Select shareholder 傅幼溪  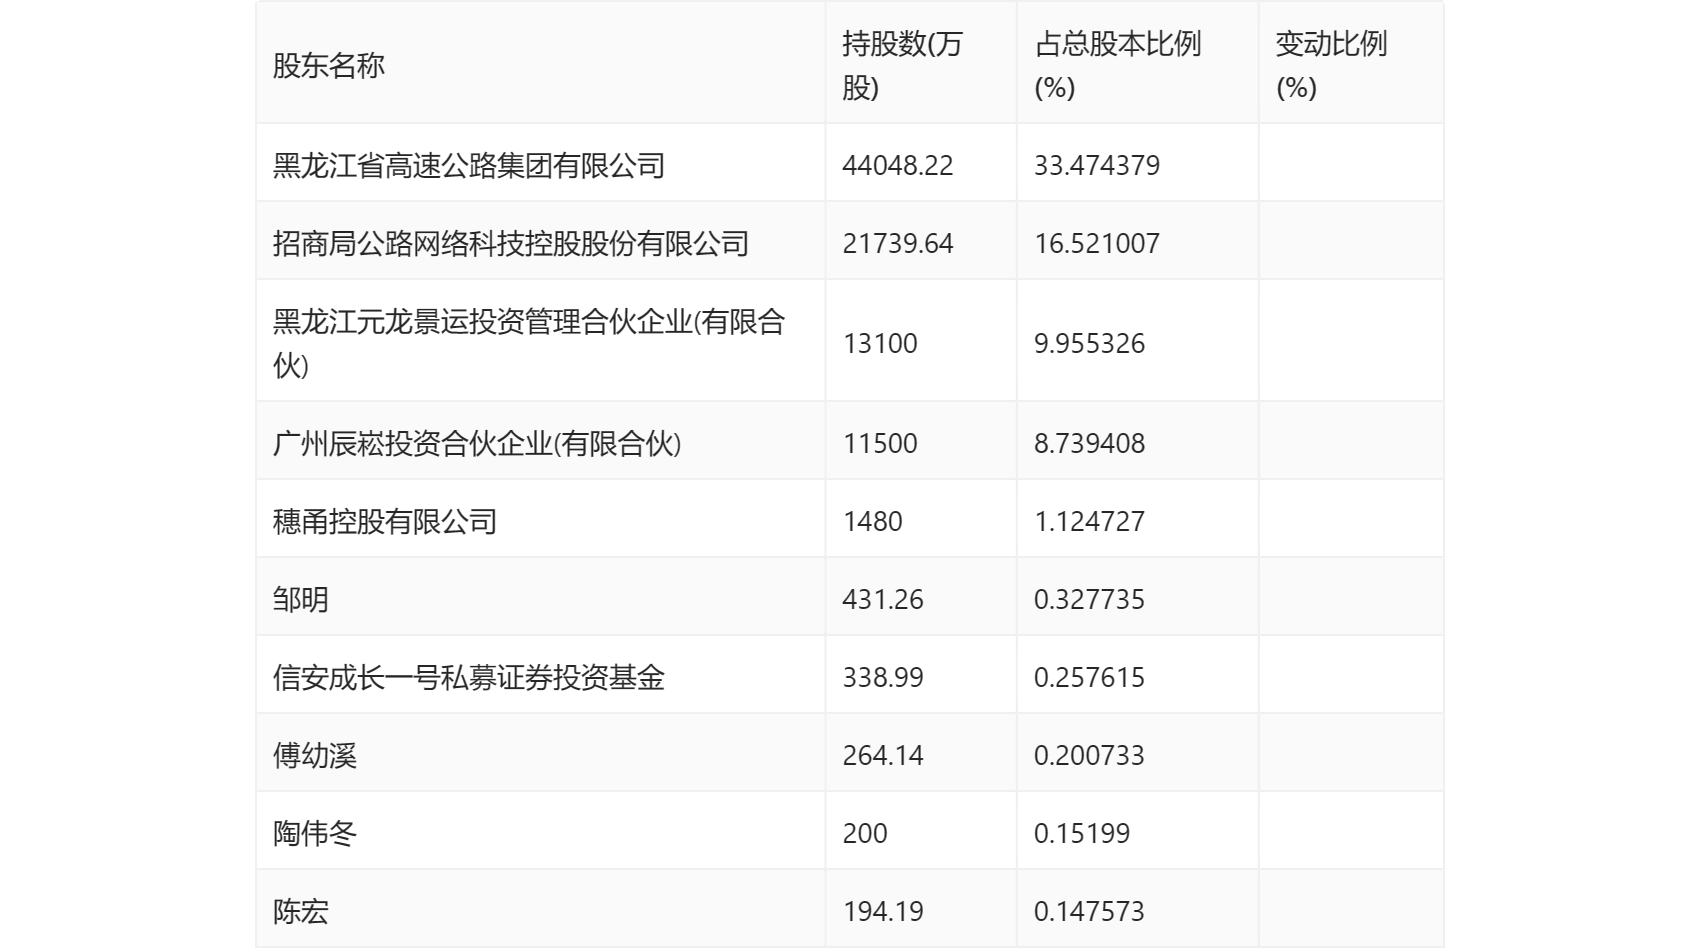(315, 755)
